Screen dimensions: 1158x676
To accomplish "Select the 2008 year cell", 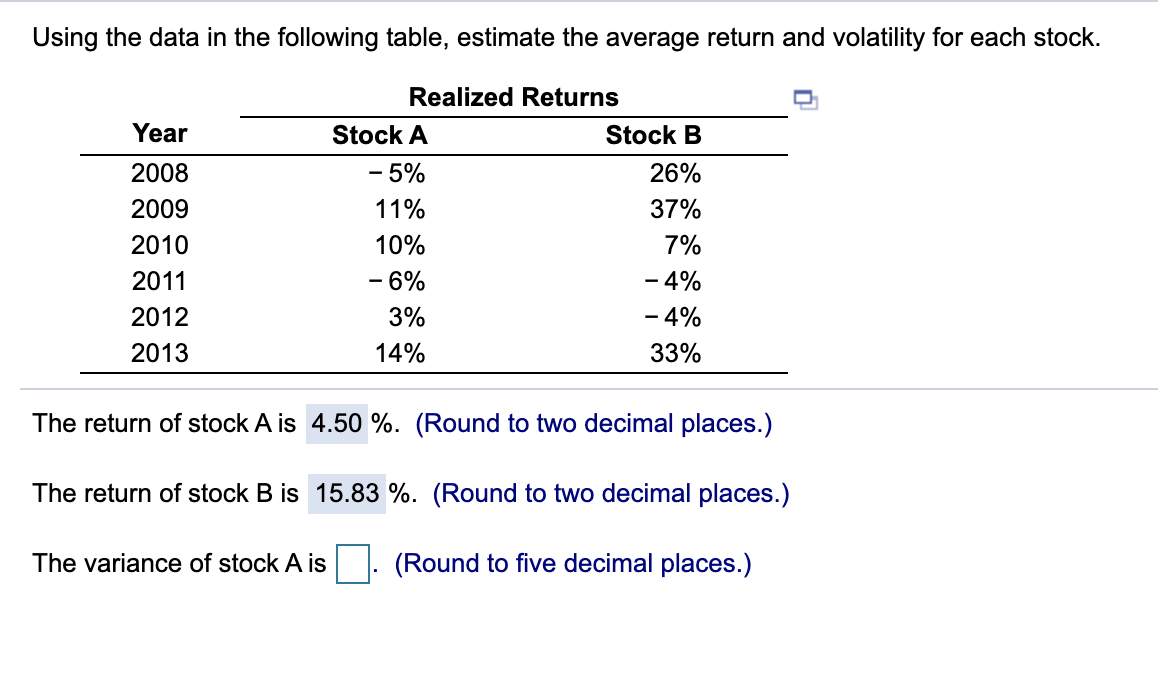I will pyautogui.click(x=160, y=173).
